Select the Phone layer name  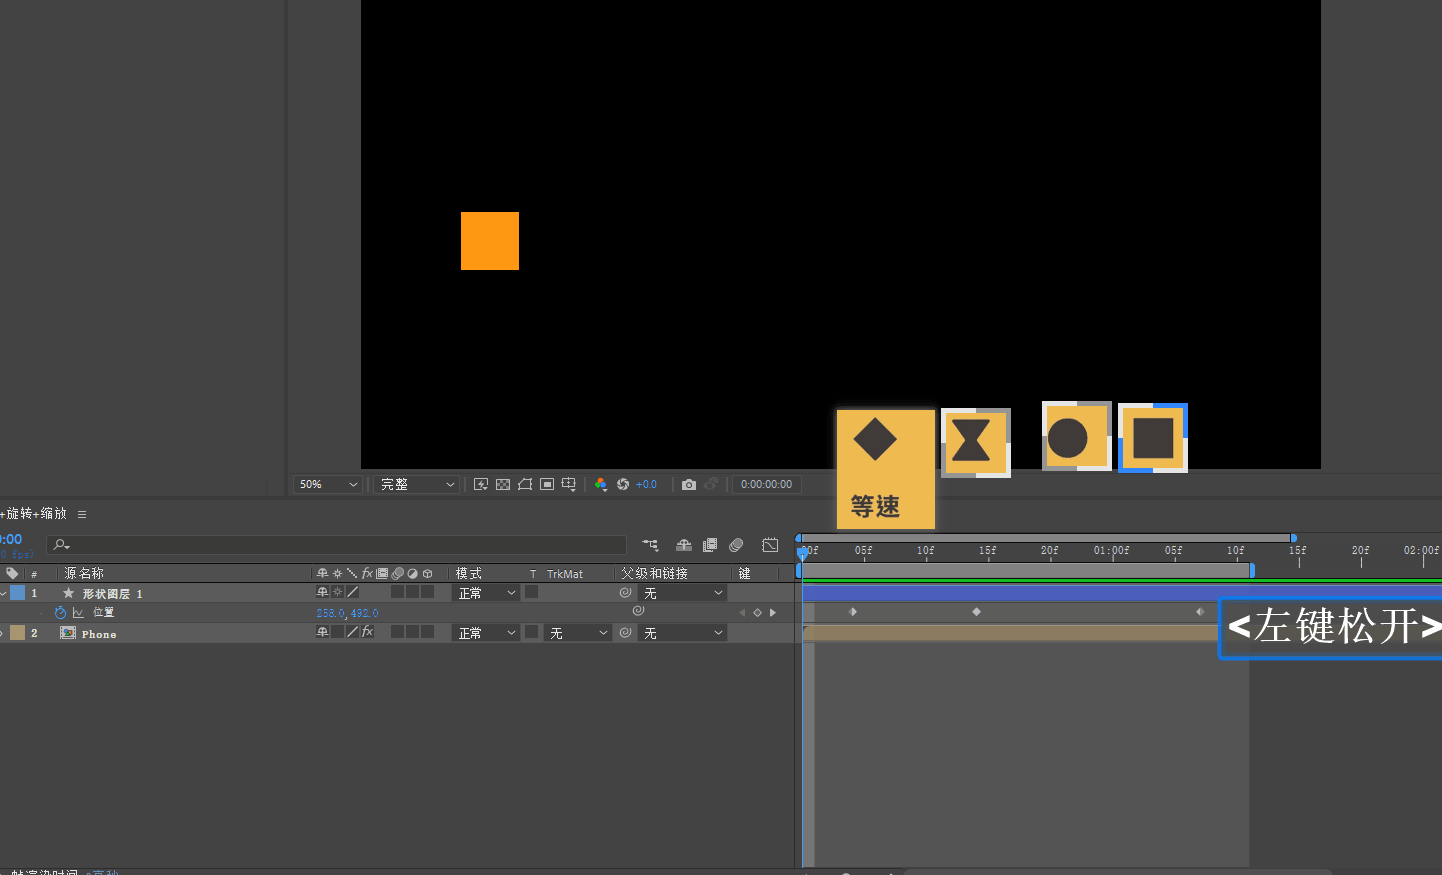pyautogui.click(x=99, y=634)
